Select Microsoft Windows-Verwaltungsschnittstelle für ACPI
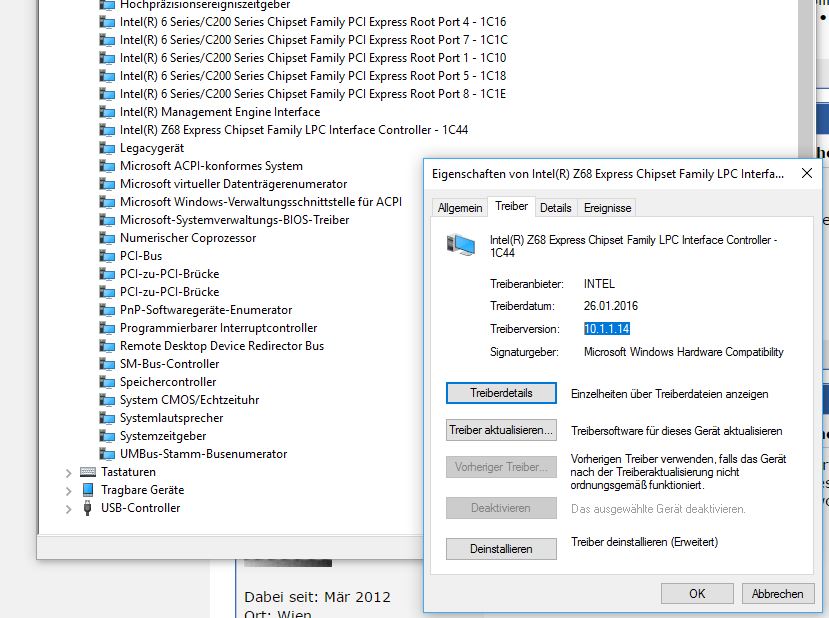The image size is (829, 618). click(261, 202)
